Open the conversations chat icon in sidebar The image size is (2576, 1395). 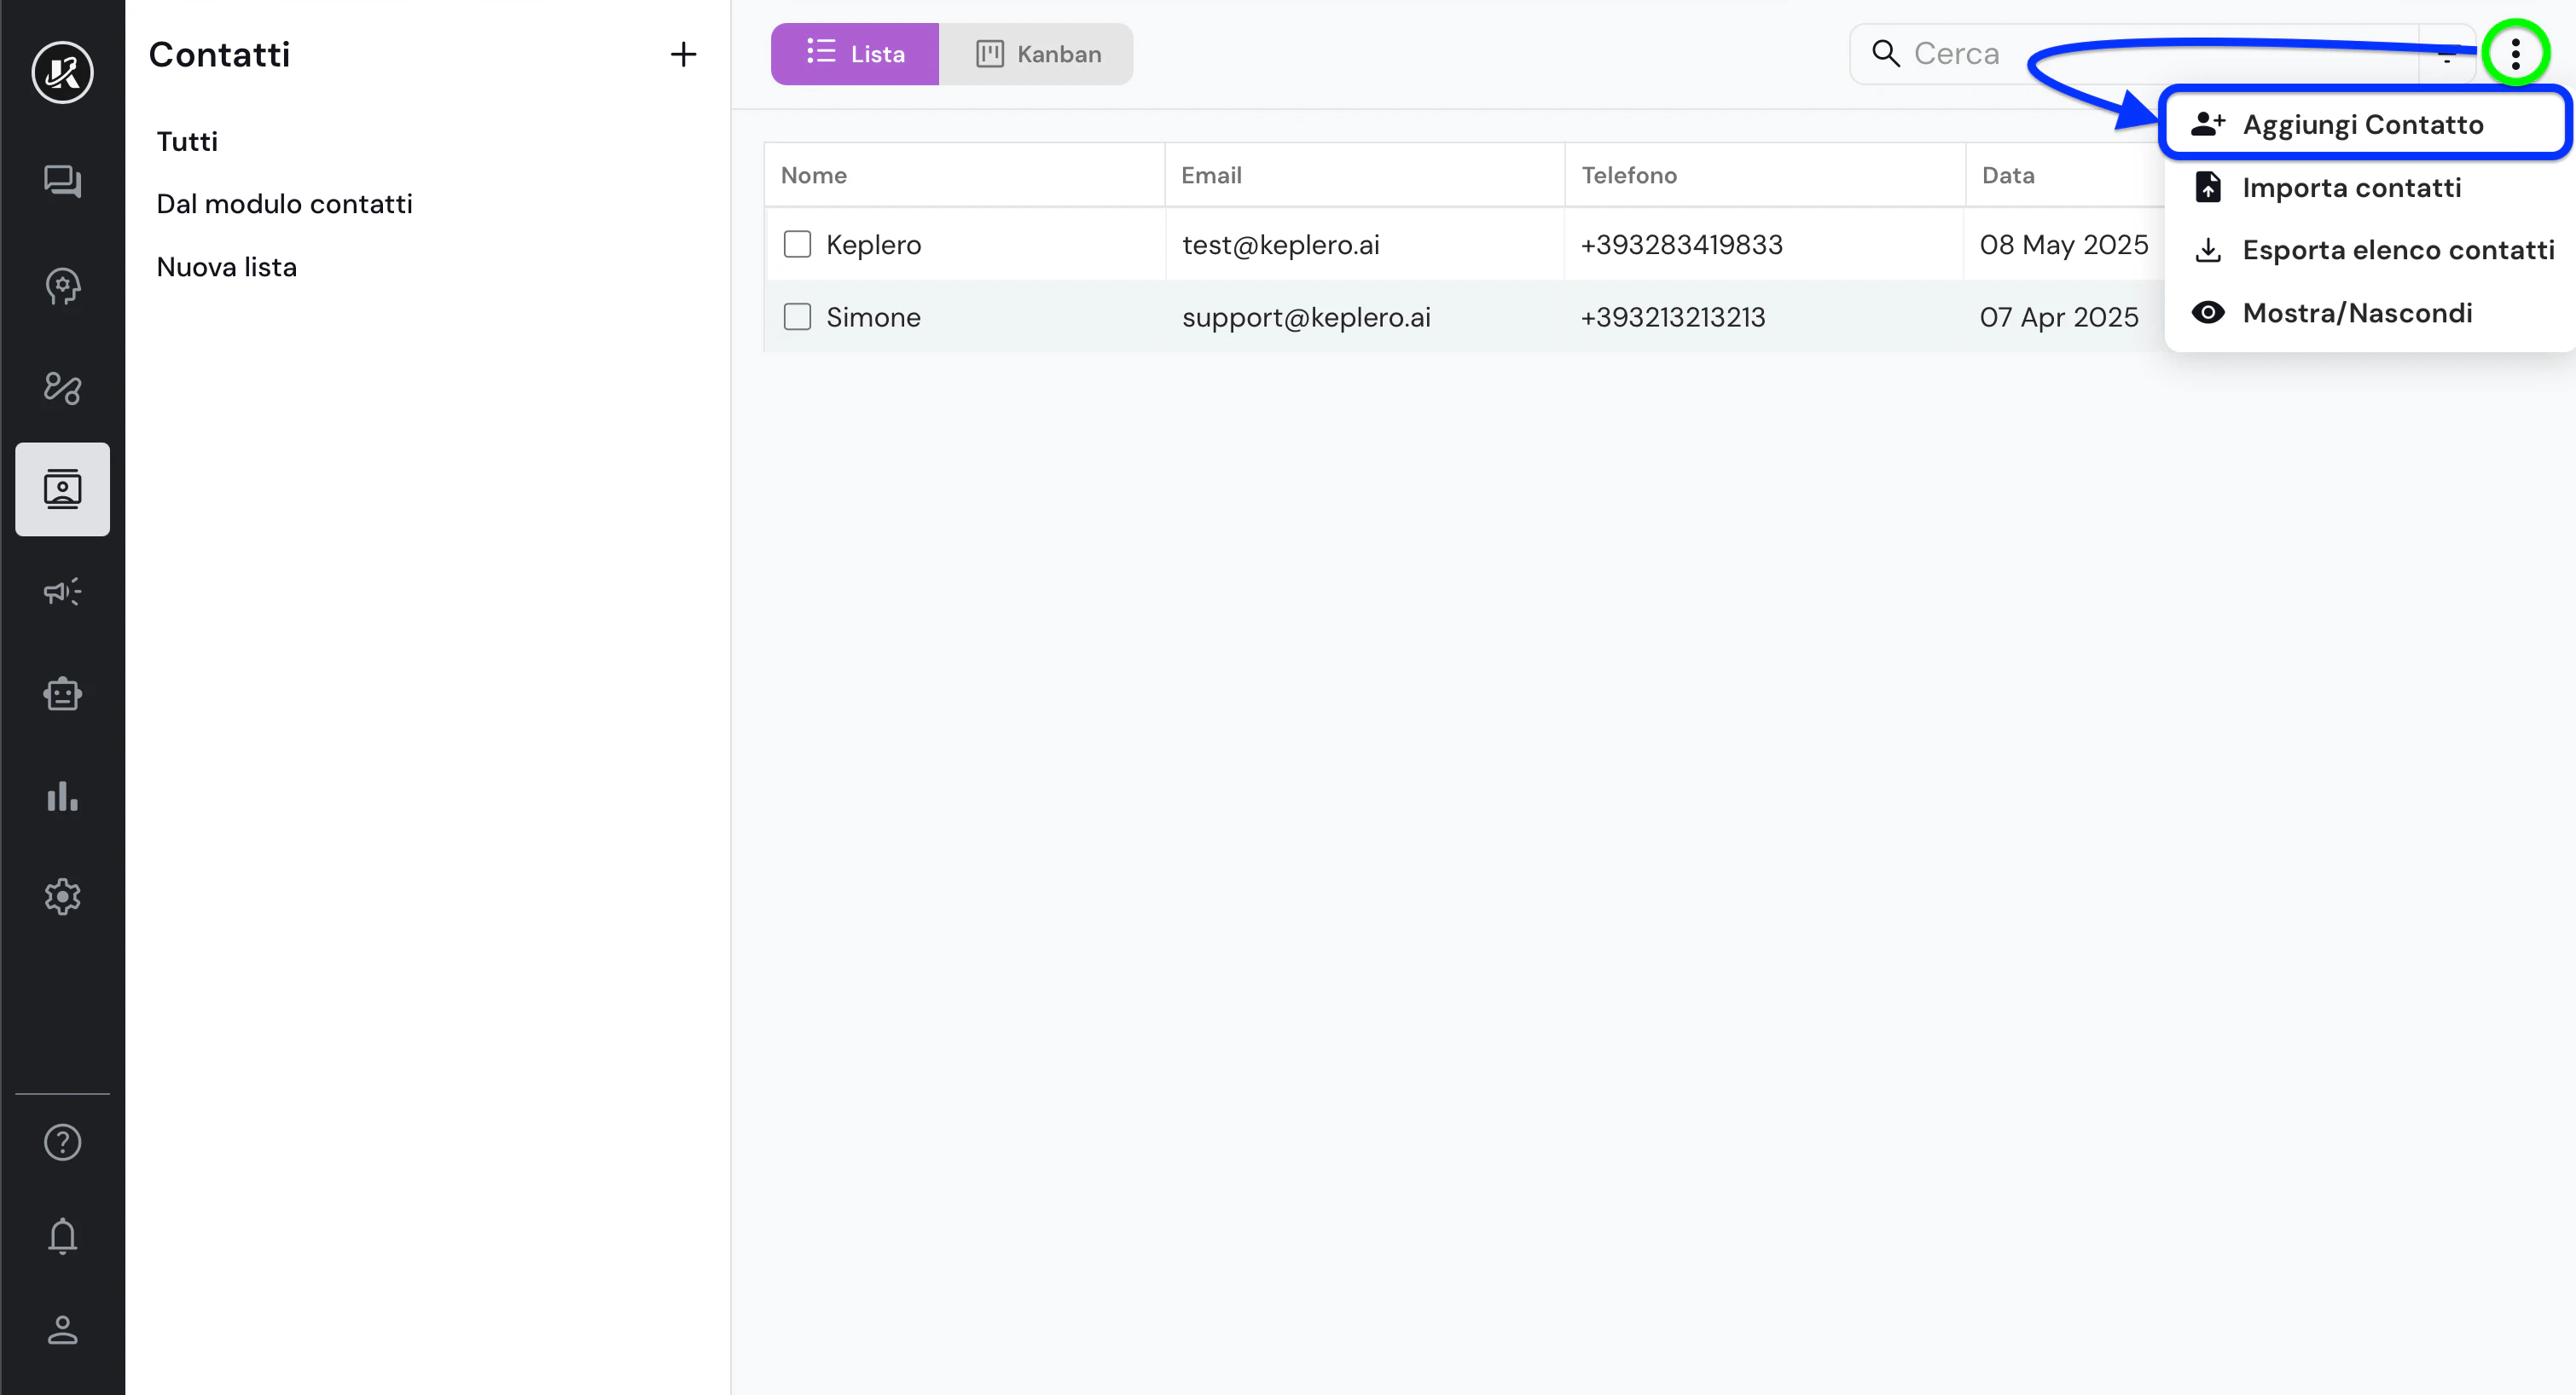point(62,182)
